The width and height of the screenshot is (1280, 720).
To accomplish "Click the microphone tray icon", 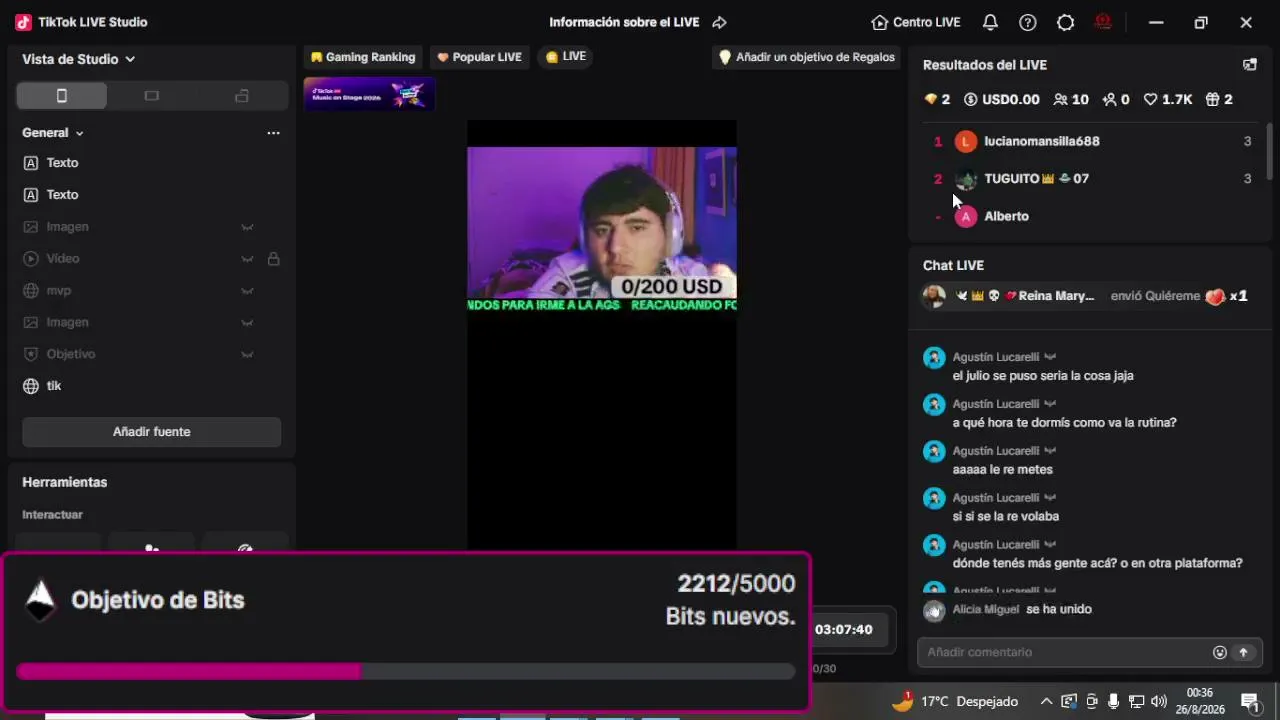I will tap(1114, 701).
